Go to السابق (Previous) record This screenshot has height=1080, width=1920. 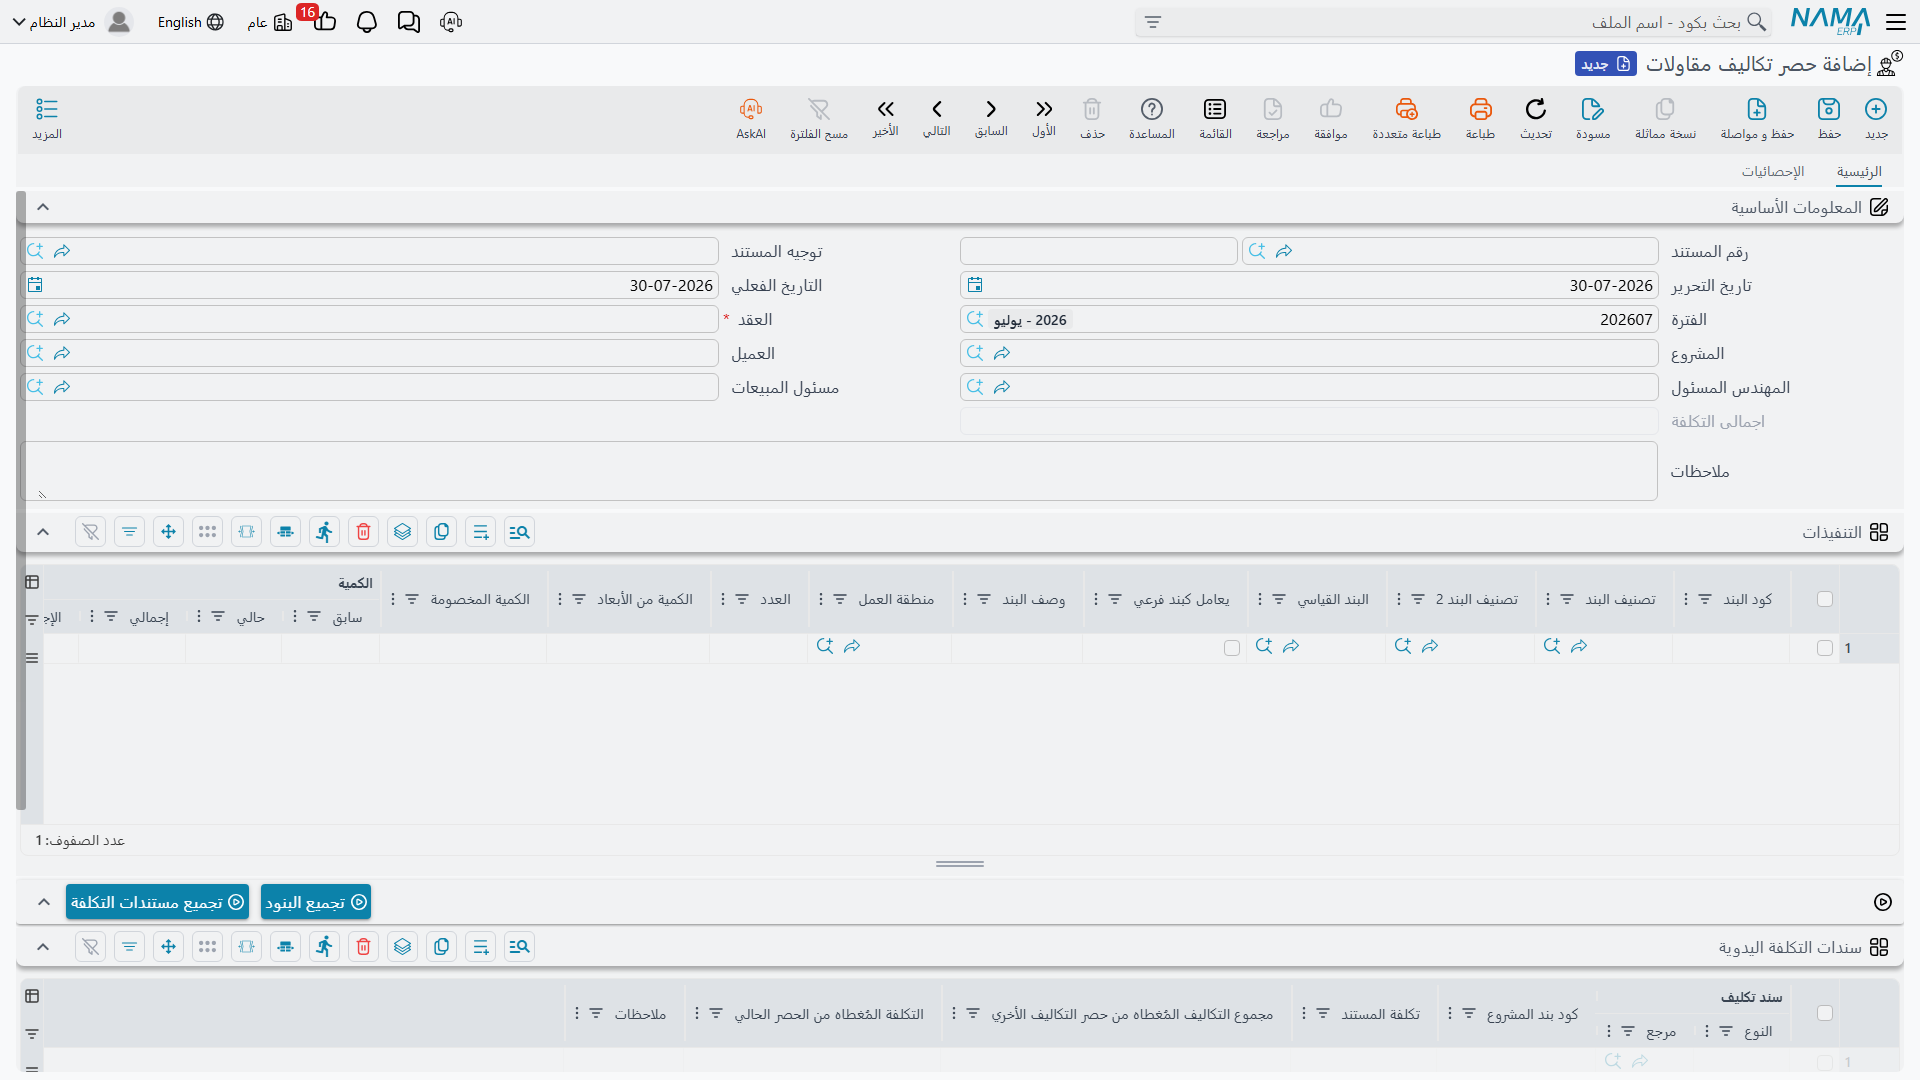pos(991,116)
